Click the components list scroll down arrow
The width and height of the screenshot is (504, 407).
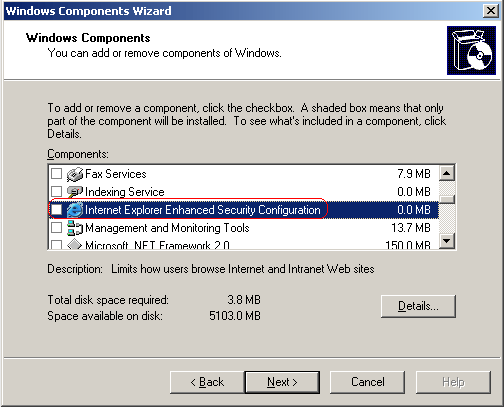(447, 241)
